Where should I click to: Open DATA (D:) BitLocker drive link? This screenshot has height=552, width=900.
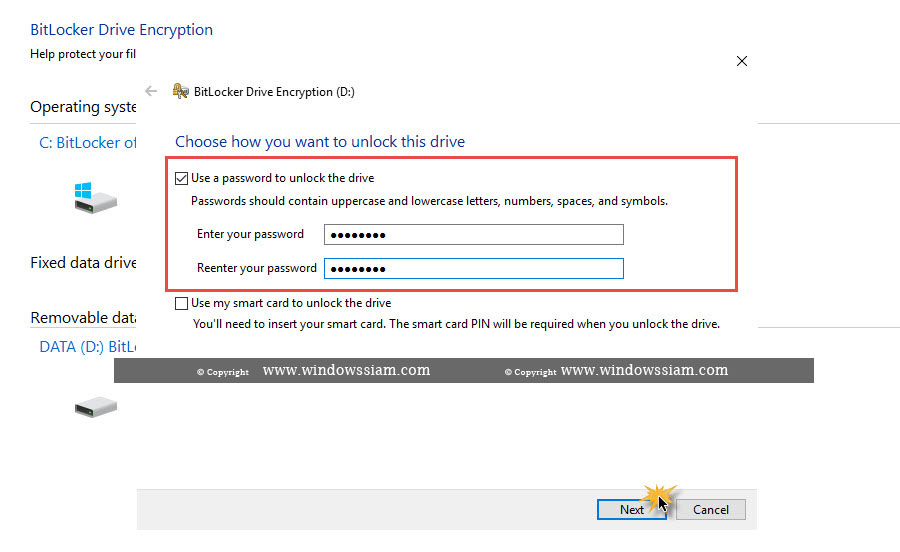(x=87, y=347)
